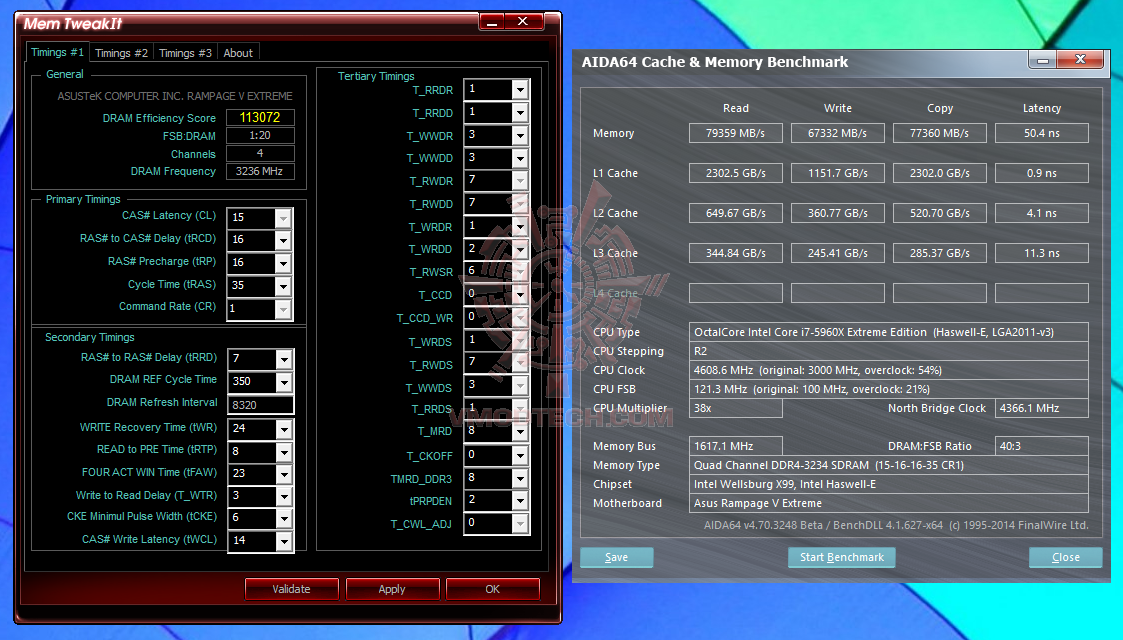This screenshot has height=640, width=1123.
Task: Open the Command Rate (CR) dropdown
Action: pyautogui.click(x=284, y=309)
